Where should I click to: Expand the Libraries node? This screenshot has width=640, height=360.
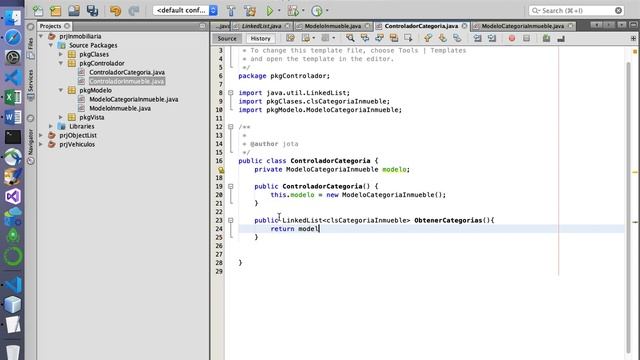point(51,126)
